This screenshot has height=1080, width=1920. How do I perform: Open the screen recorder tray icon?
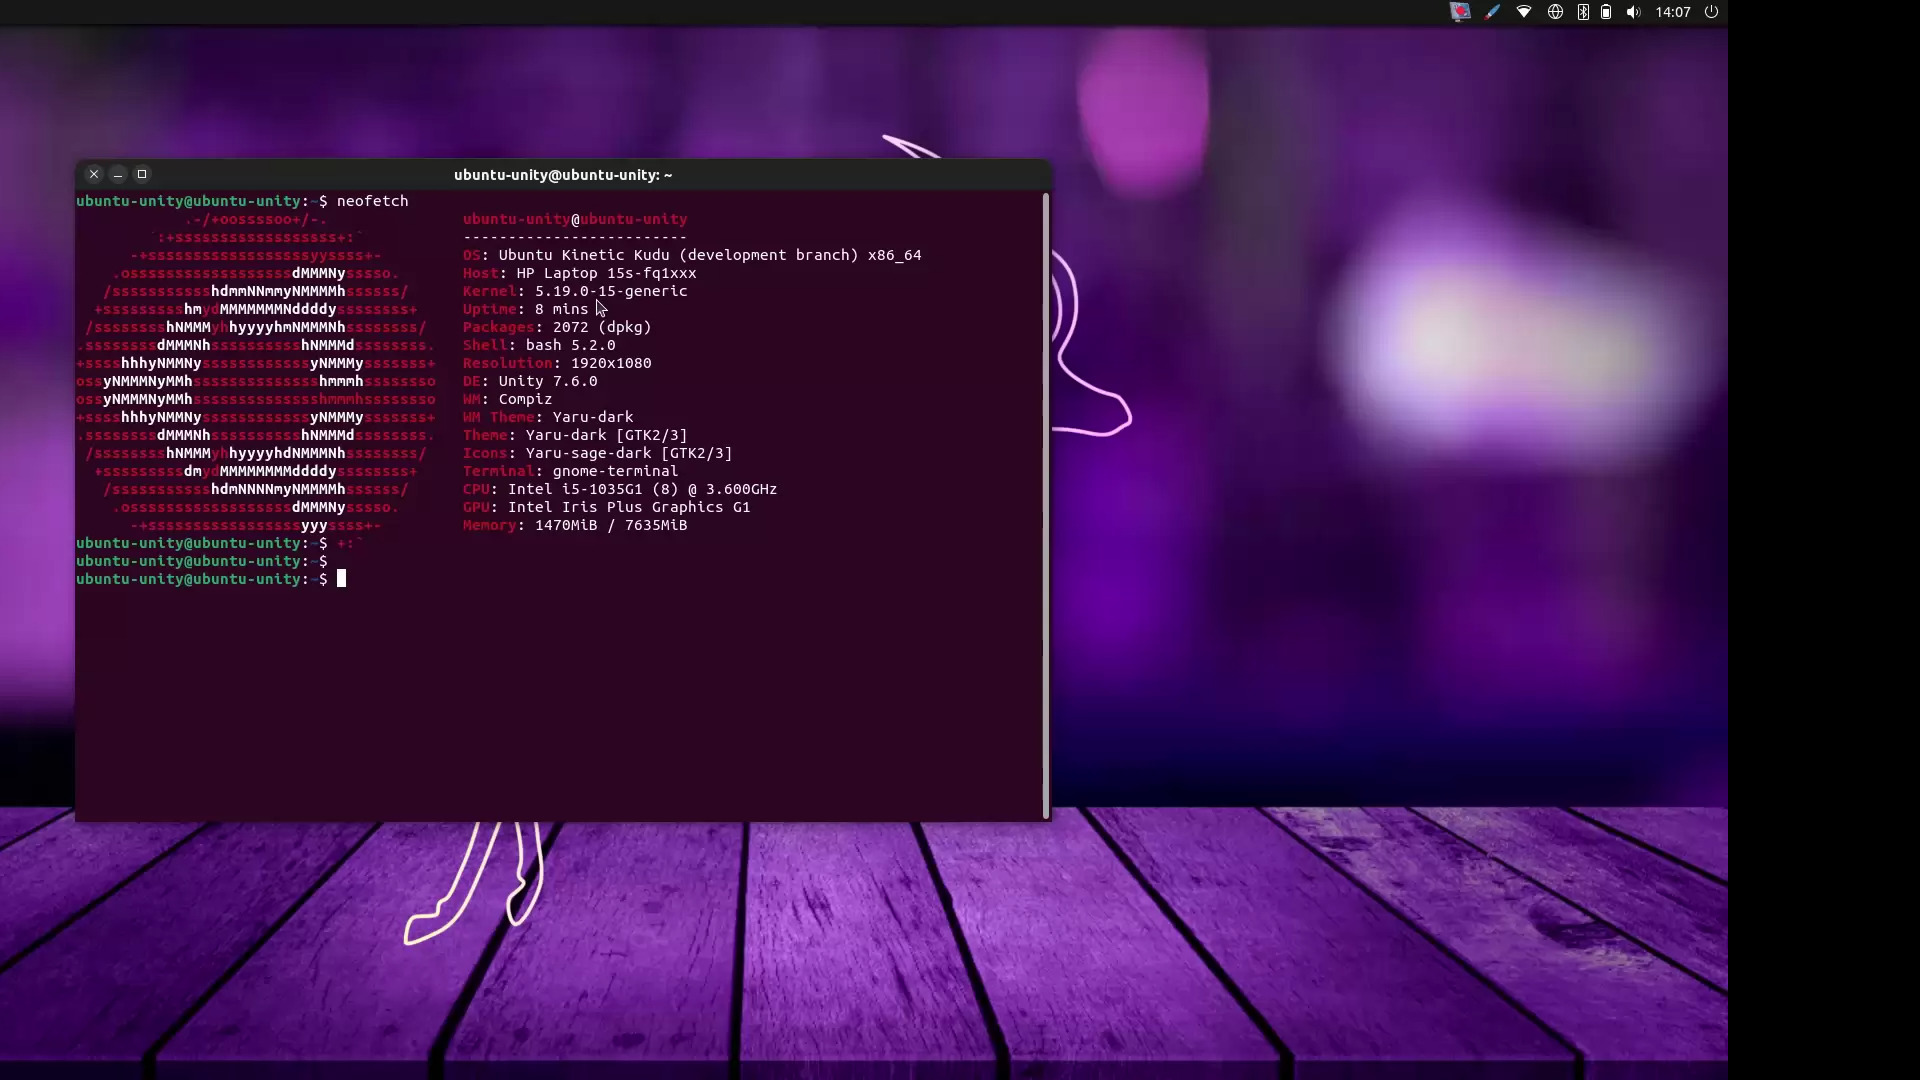click(1460, 12)
